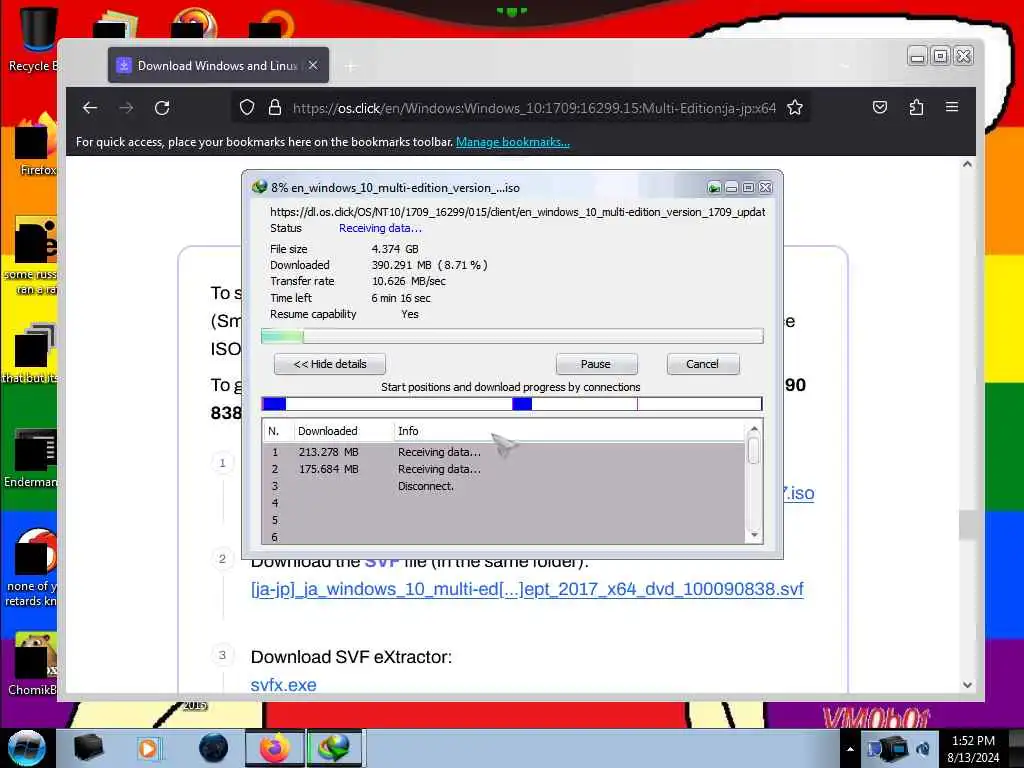Image resolution: width=1024 pixels, height=768 pixels.
Task: Switch to Firefox taskbar button
Action: [x=274, y=748]
